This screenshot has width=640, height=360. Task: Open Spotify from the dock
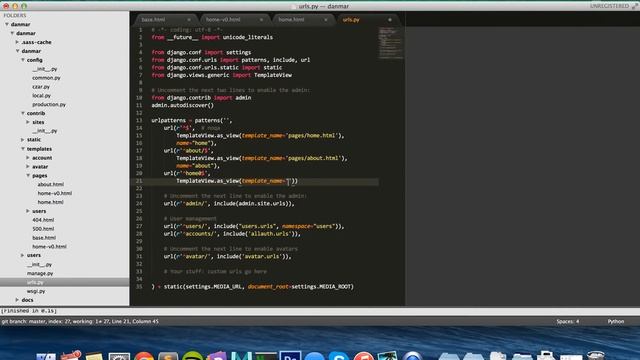pyautogui.click(x=192, y=355)
